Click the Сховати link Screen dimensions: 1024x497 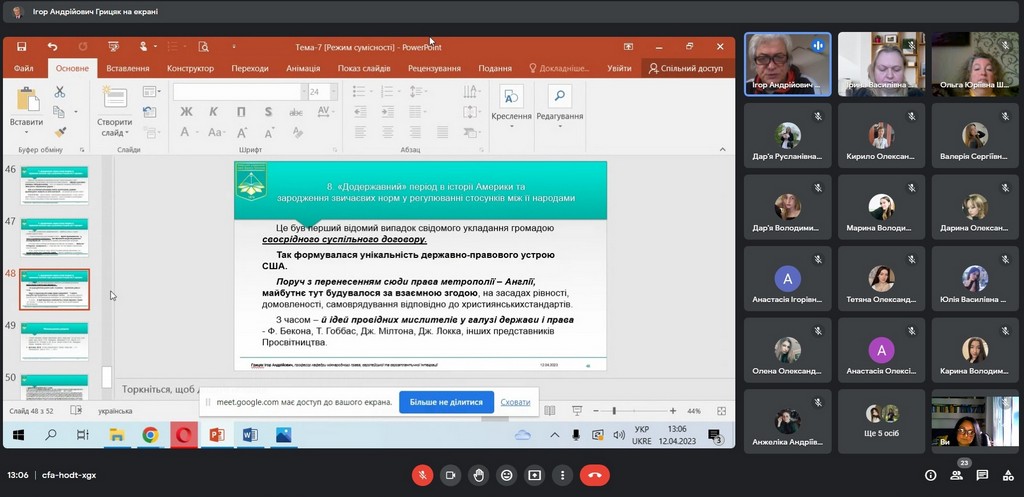click(515, 402)
